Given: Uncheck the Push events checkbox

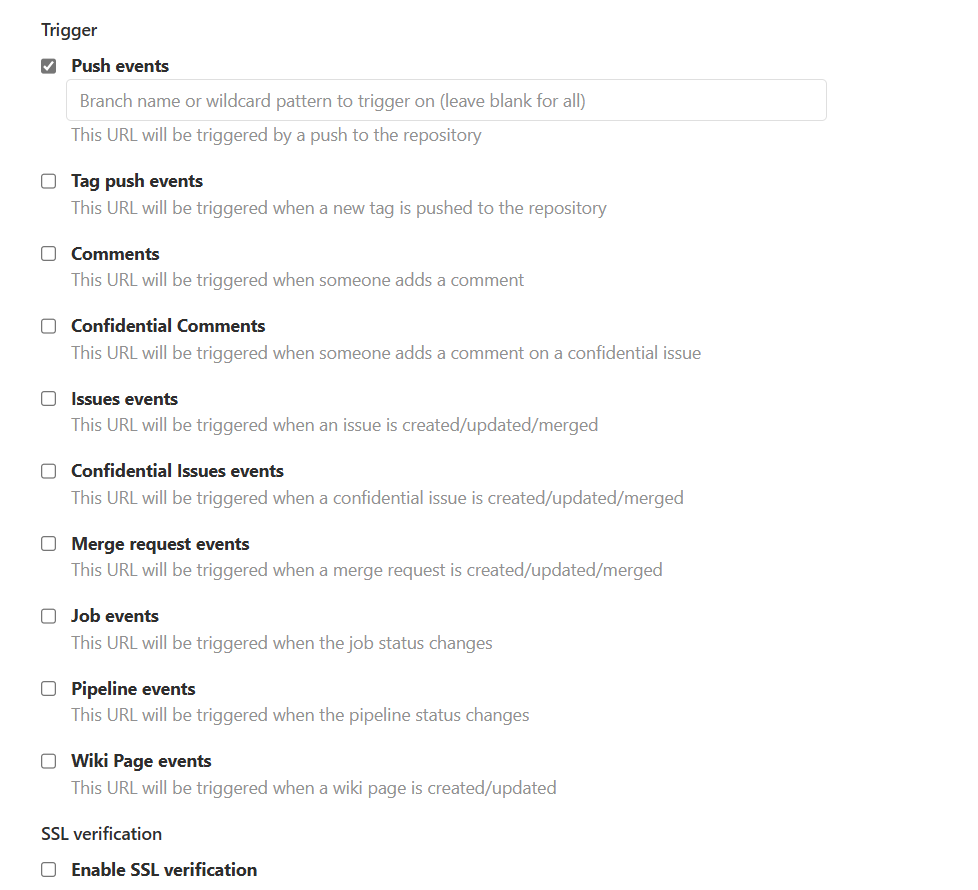Looking at the screenshot, I should [x=48, y=66].
